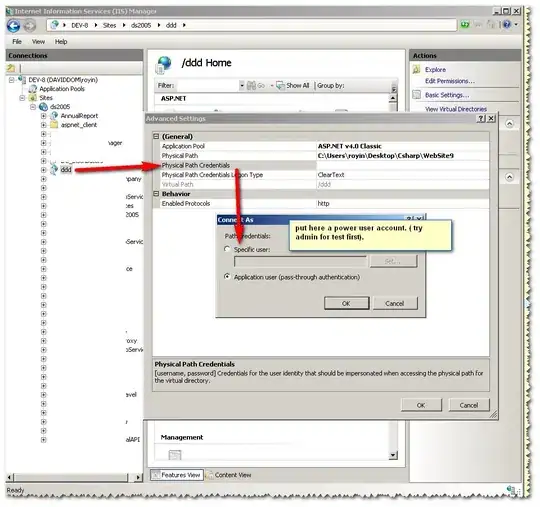Click Cancel in Connect As dialog
540x507 pixels.
pos(395,303)
